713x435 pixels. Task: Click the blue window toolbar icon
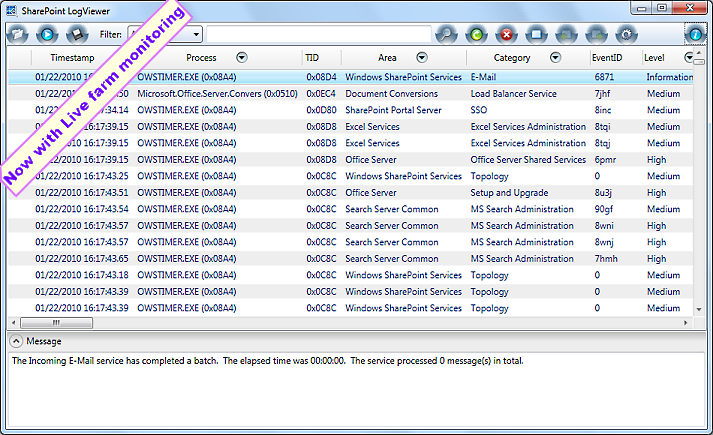(x=537, y=35)
